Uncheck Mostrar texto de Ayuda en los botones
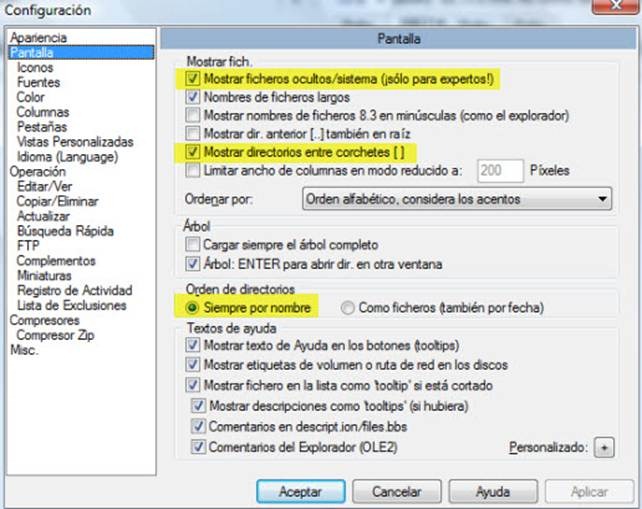642x509 pixels. click(192, 345)
